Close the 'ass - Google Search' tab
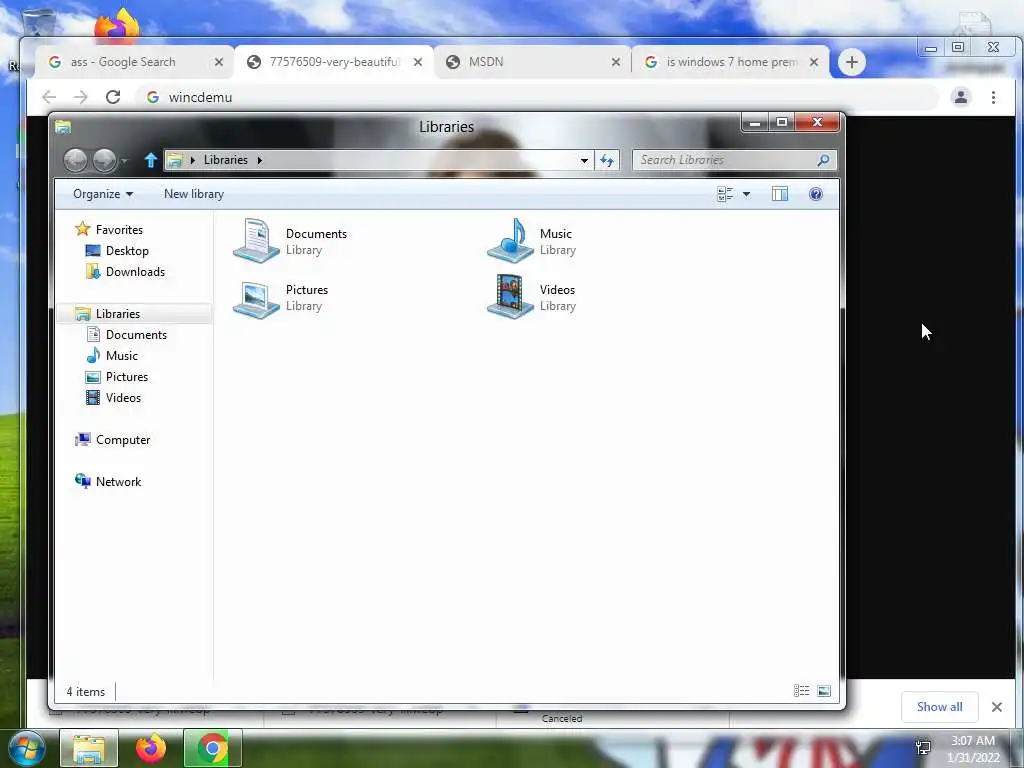This screenshot has height=768, width=1024. (x=219, y=62)
